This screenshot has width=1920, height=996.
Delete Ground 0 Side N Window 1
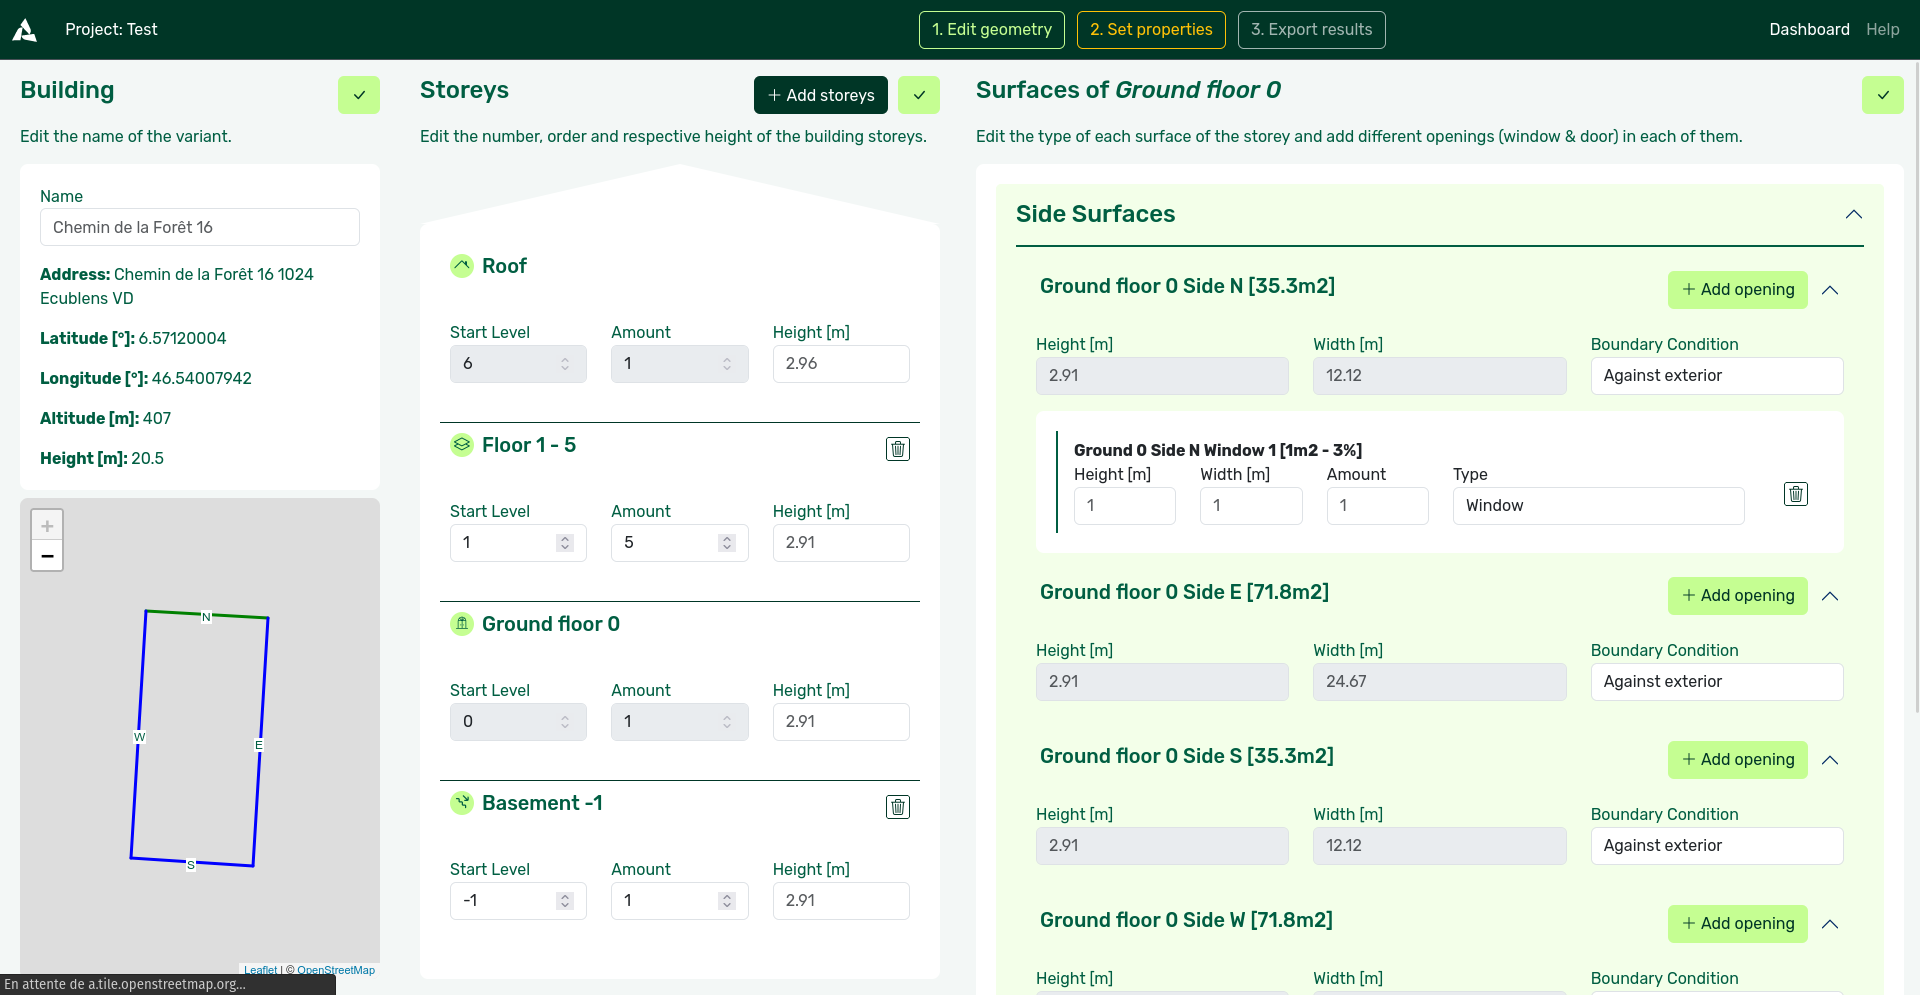(x=1796, y=494)
